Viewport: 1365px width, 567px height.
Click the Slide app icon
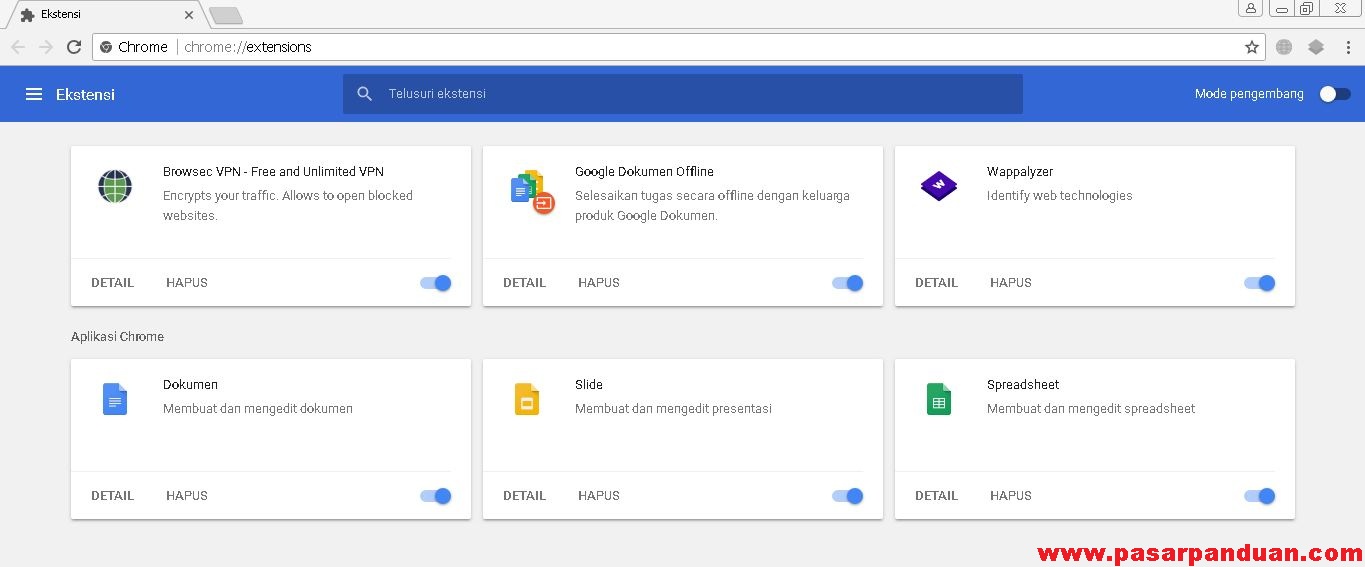527,399
